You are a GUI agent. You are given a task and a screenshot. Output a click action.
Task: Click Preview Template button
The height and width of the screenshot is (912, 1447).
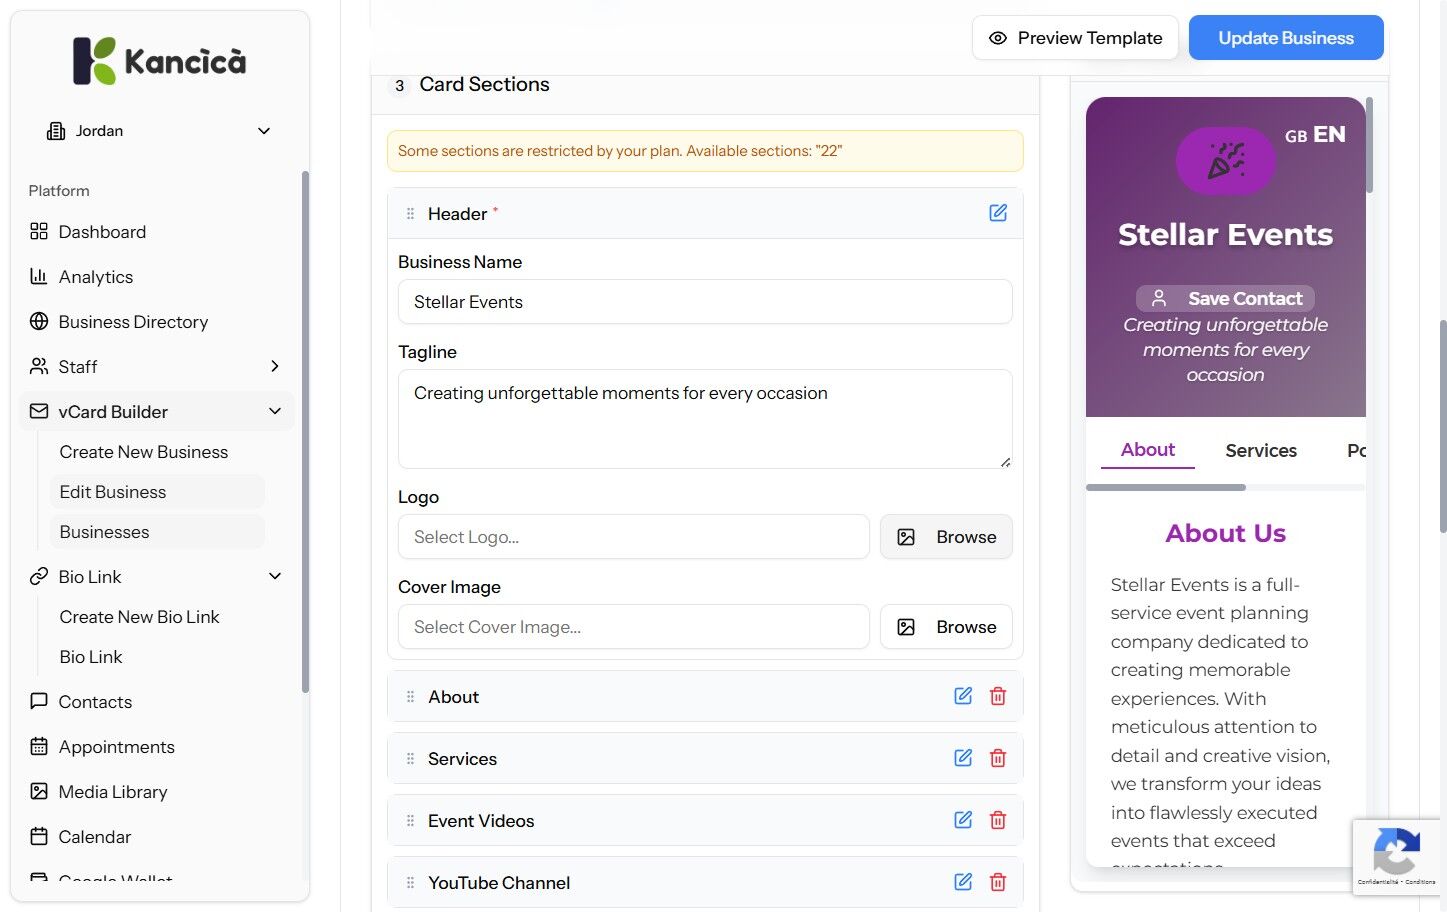tap(1075, 38)
